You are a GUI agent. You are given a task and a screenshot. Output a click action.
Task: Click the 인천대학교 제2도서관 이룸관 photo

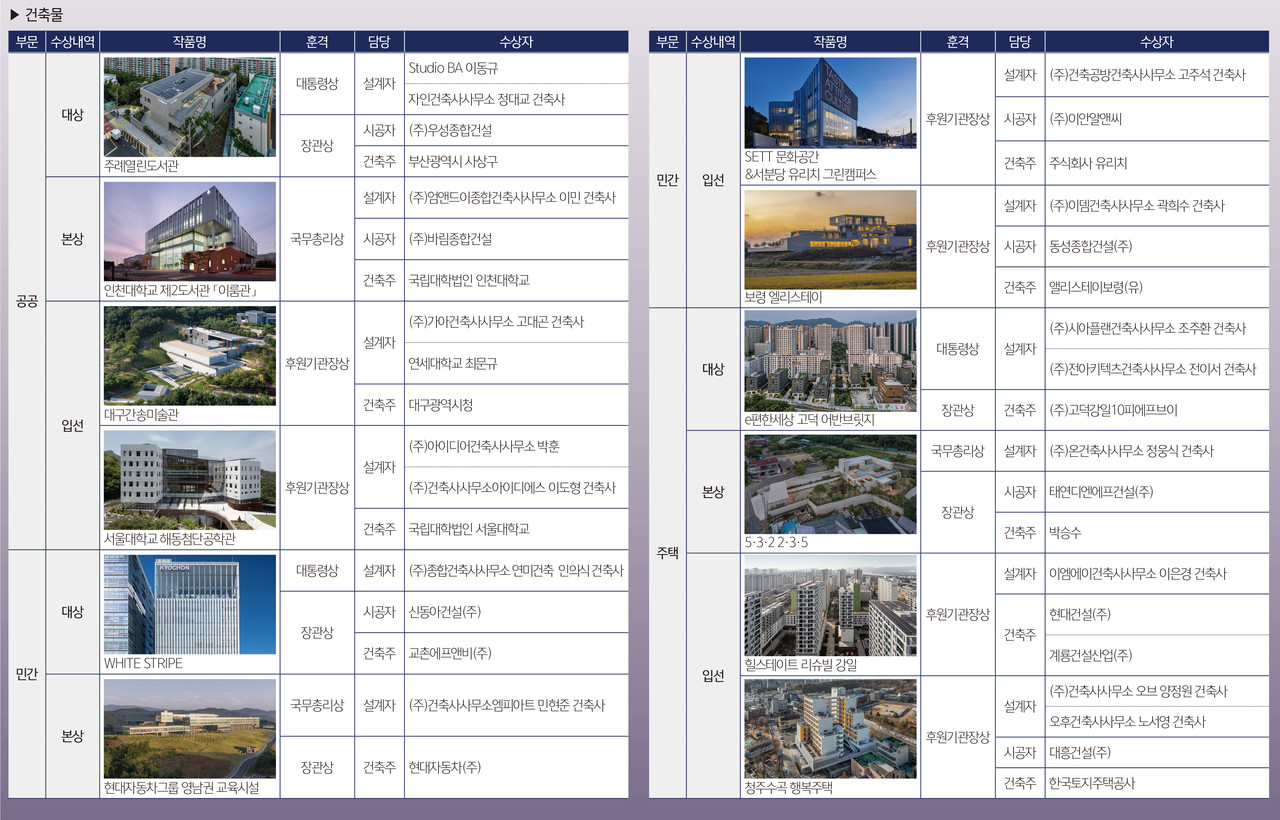[189, 231]
